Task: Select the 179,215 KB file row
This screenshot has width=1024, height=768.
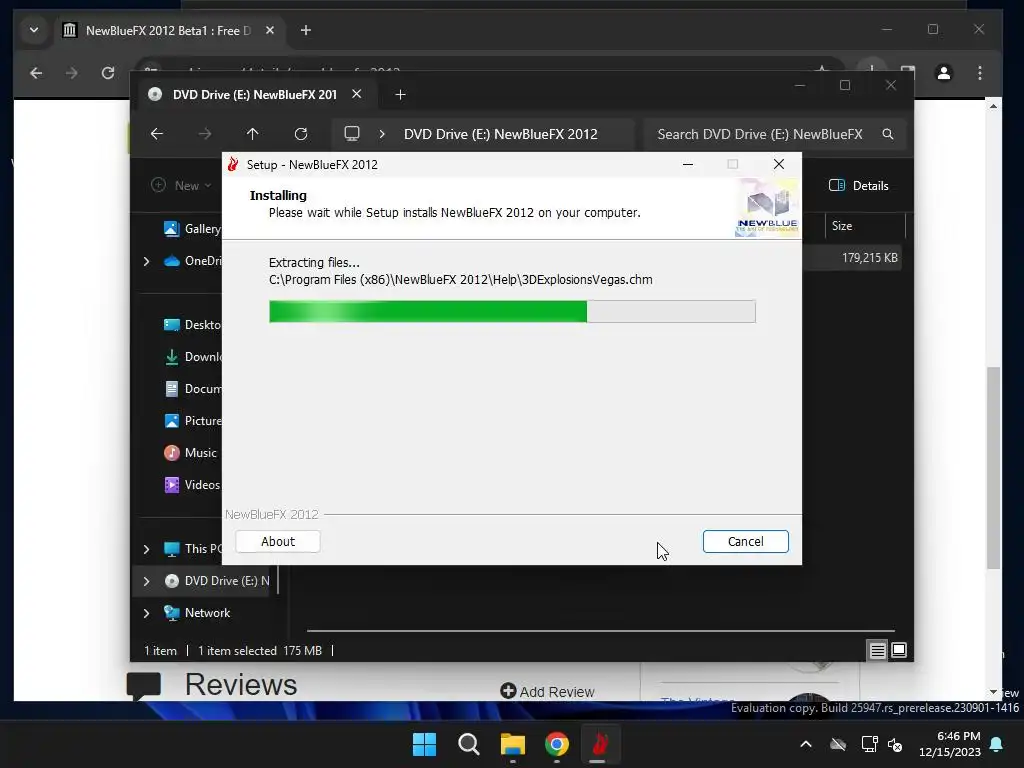Action: (852, 258)
